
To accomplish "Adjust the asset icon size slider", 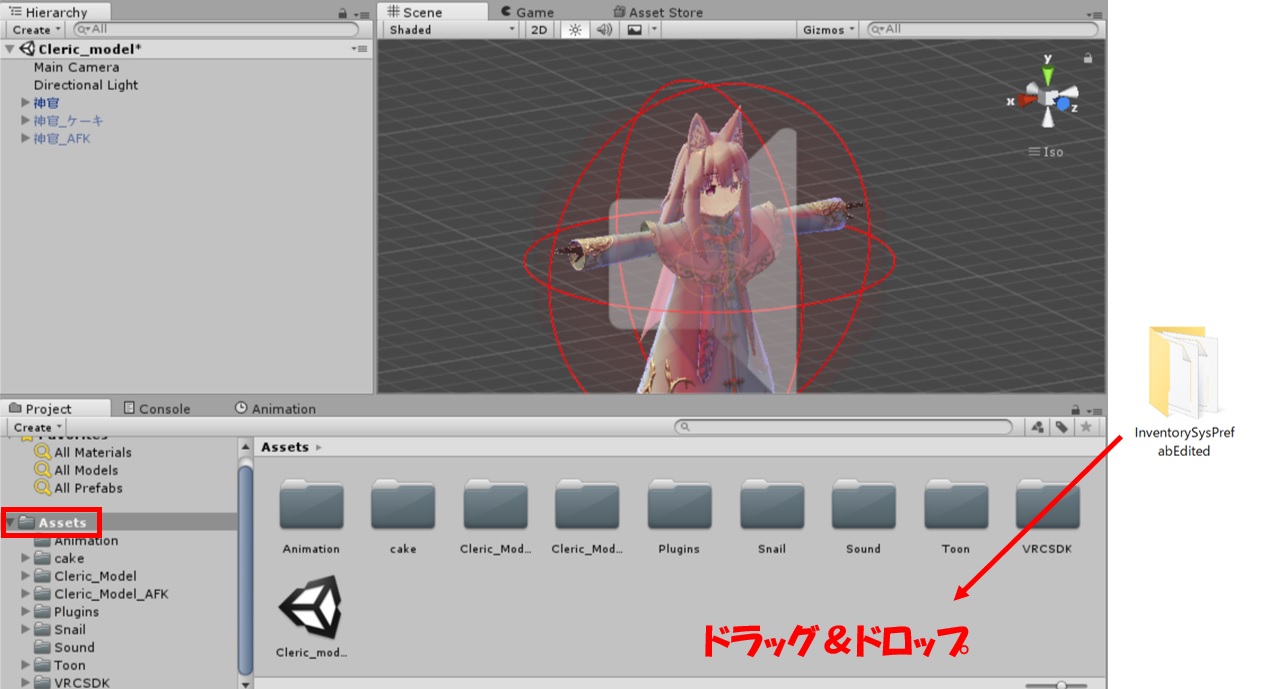I will (1059, 685).
